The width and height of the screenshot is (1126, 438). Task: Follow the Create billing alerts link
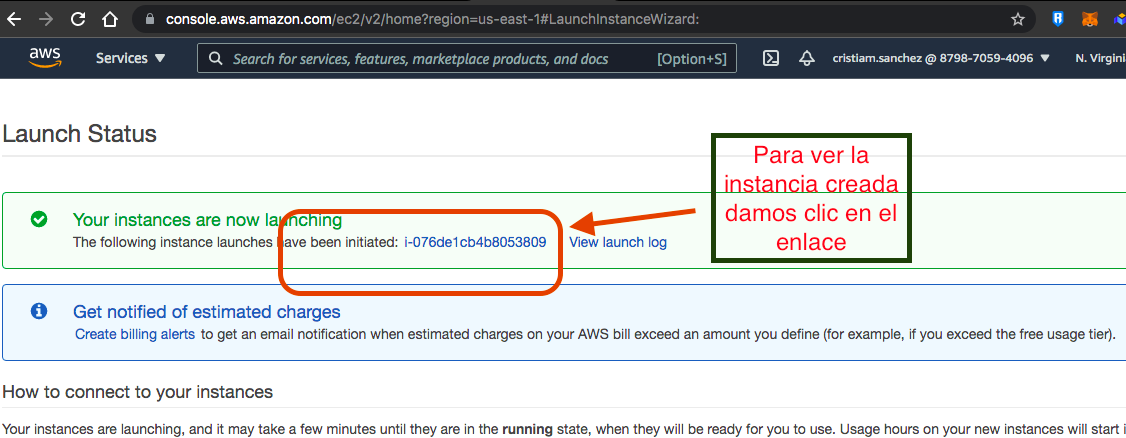point(135,334)
